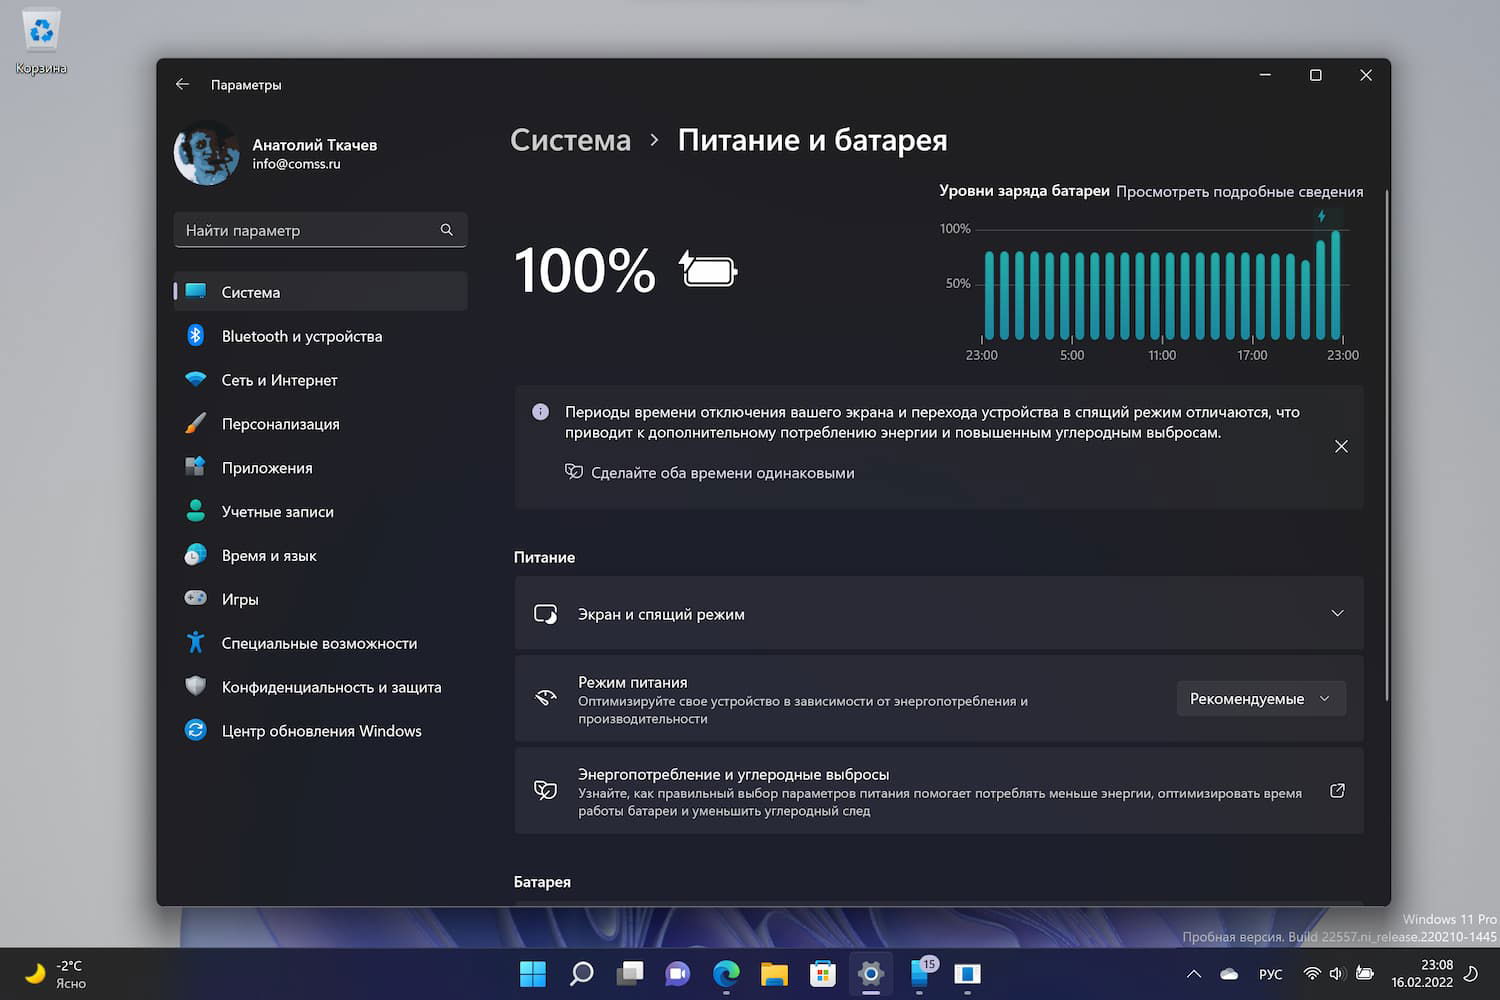The height and width of the screenshot is (1000, 1500).
Task: Click the Сделайте оба времени одинаковыми link
Action: coord(722,473)
